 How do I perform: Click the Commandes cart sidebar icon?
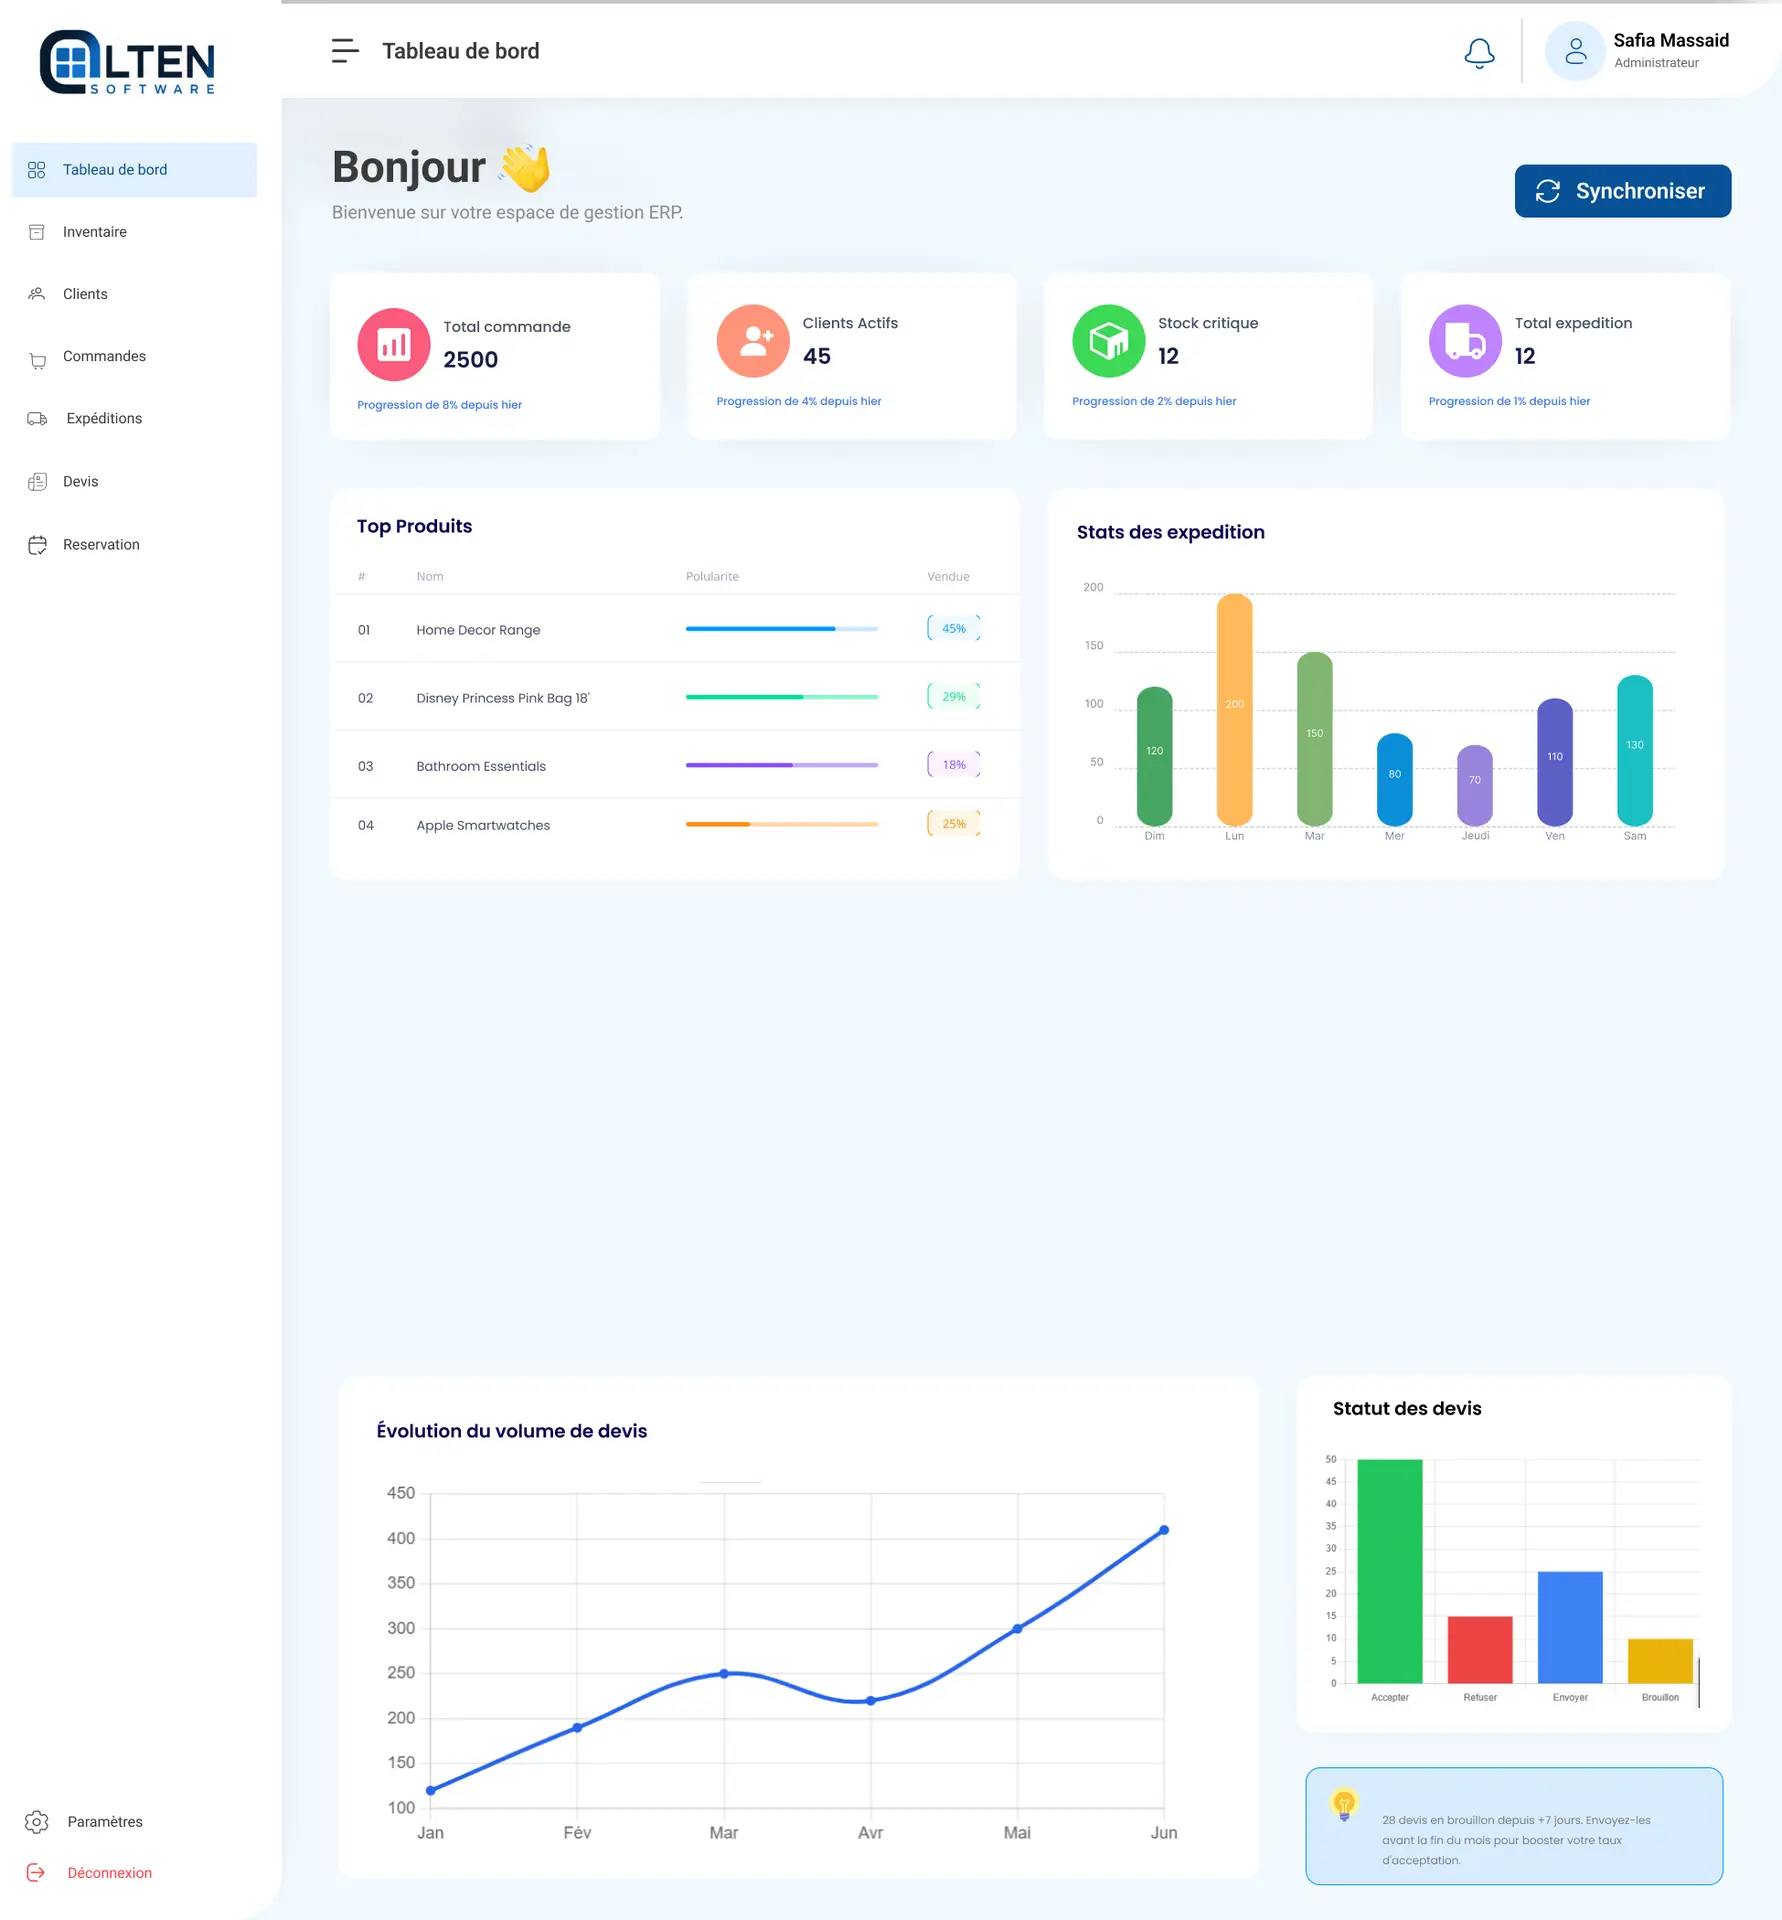pyautogui.click(x=38, y=360)
